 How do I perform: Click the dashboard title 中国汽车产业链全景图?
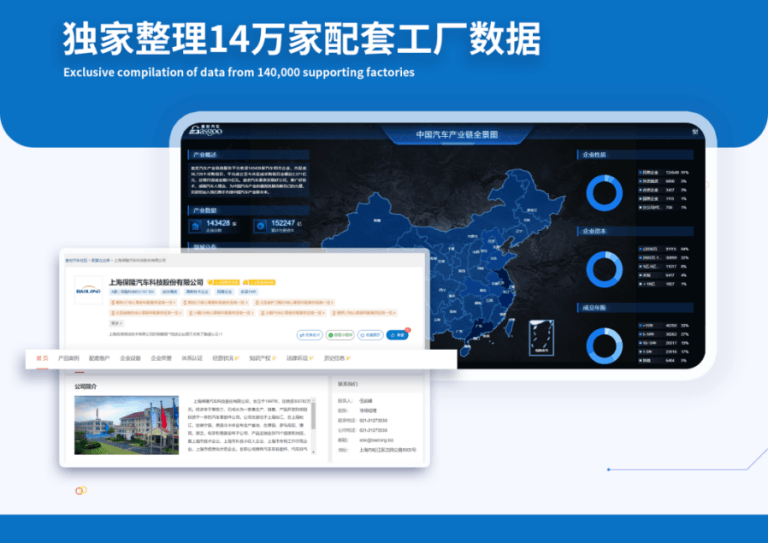pyautogui.click(x=457, y=134)
